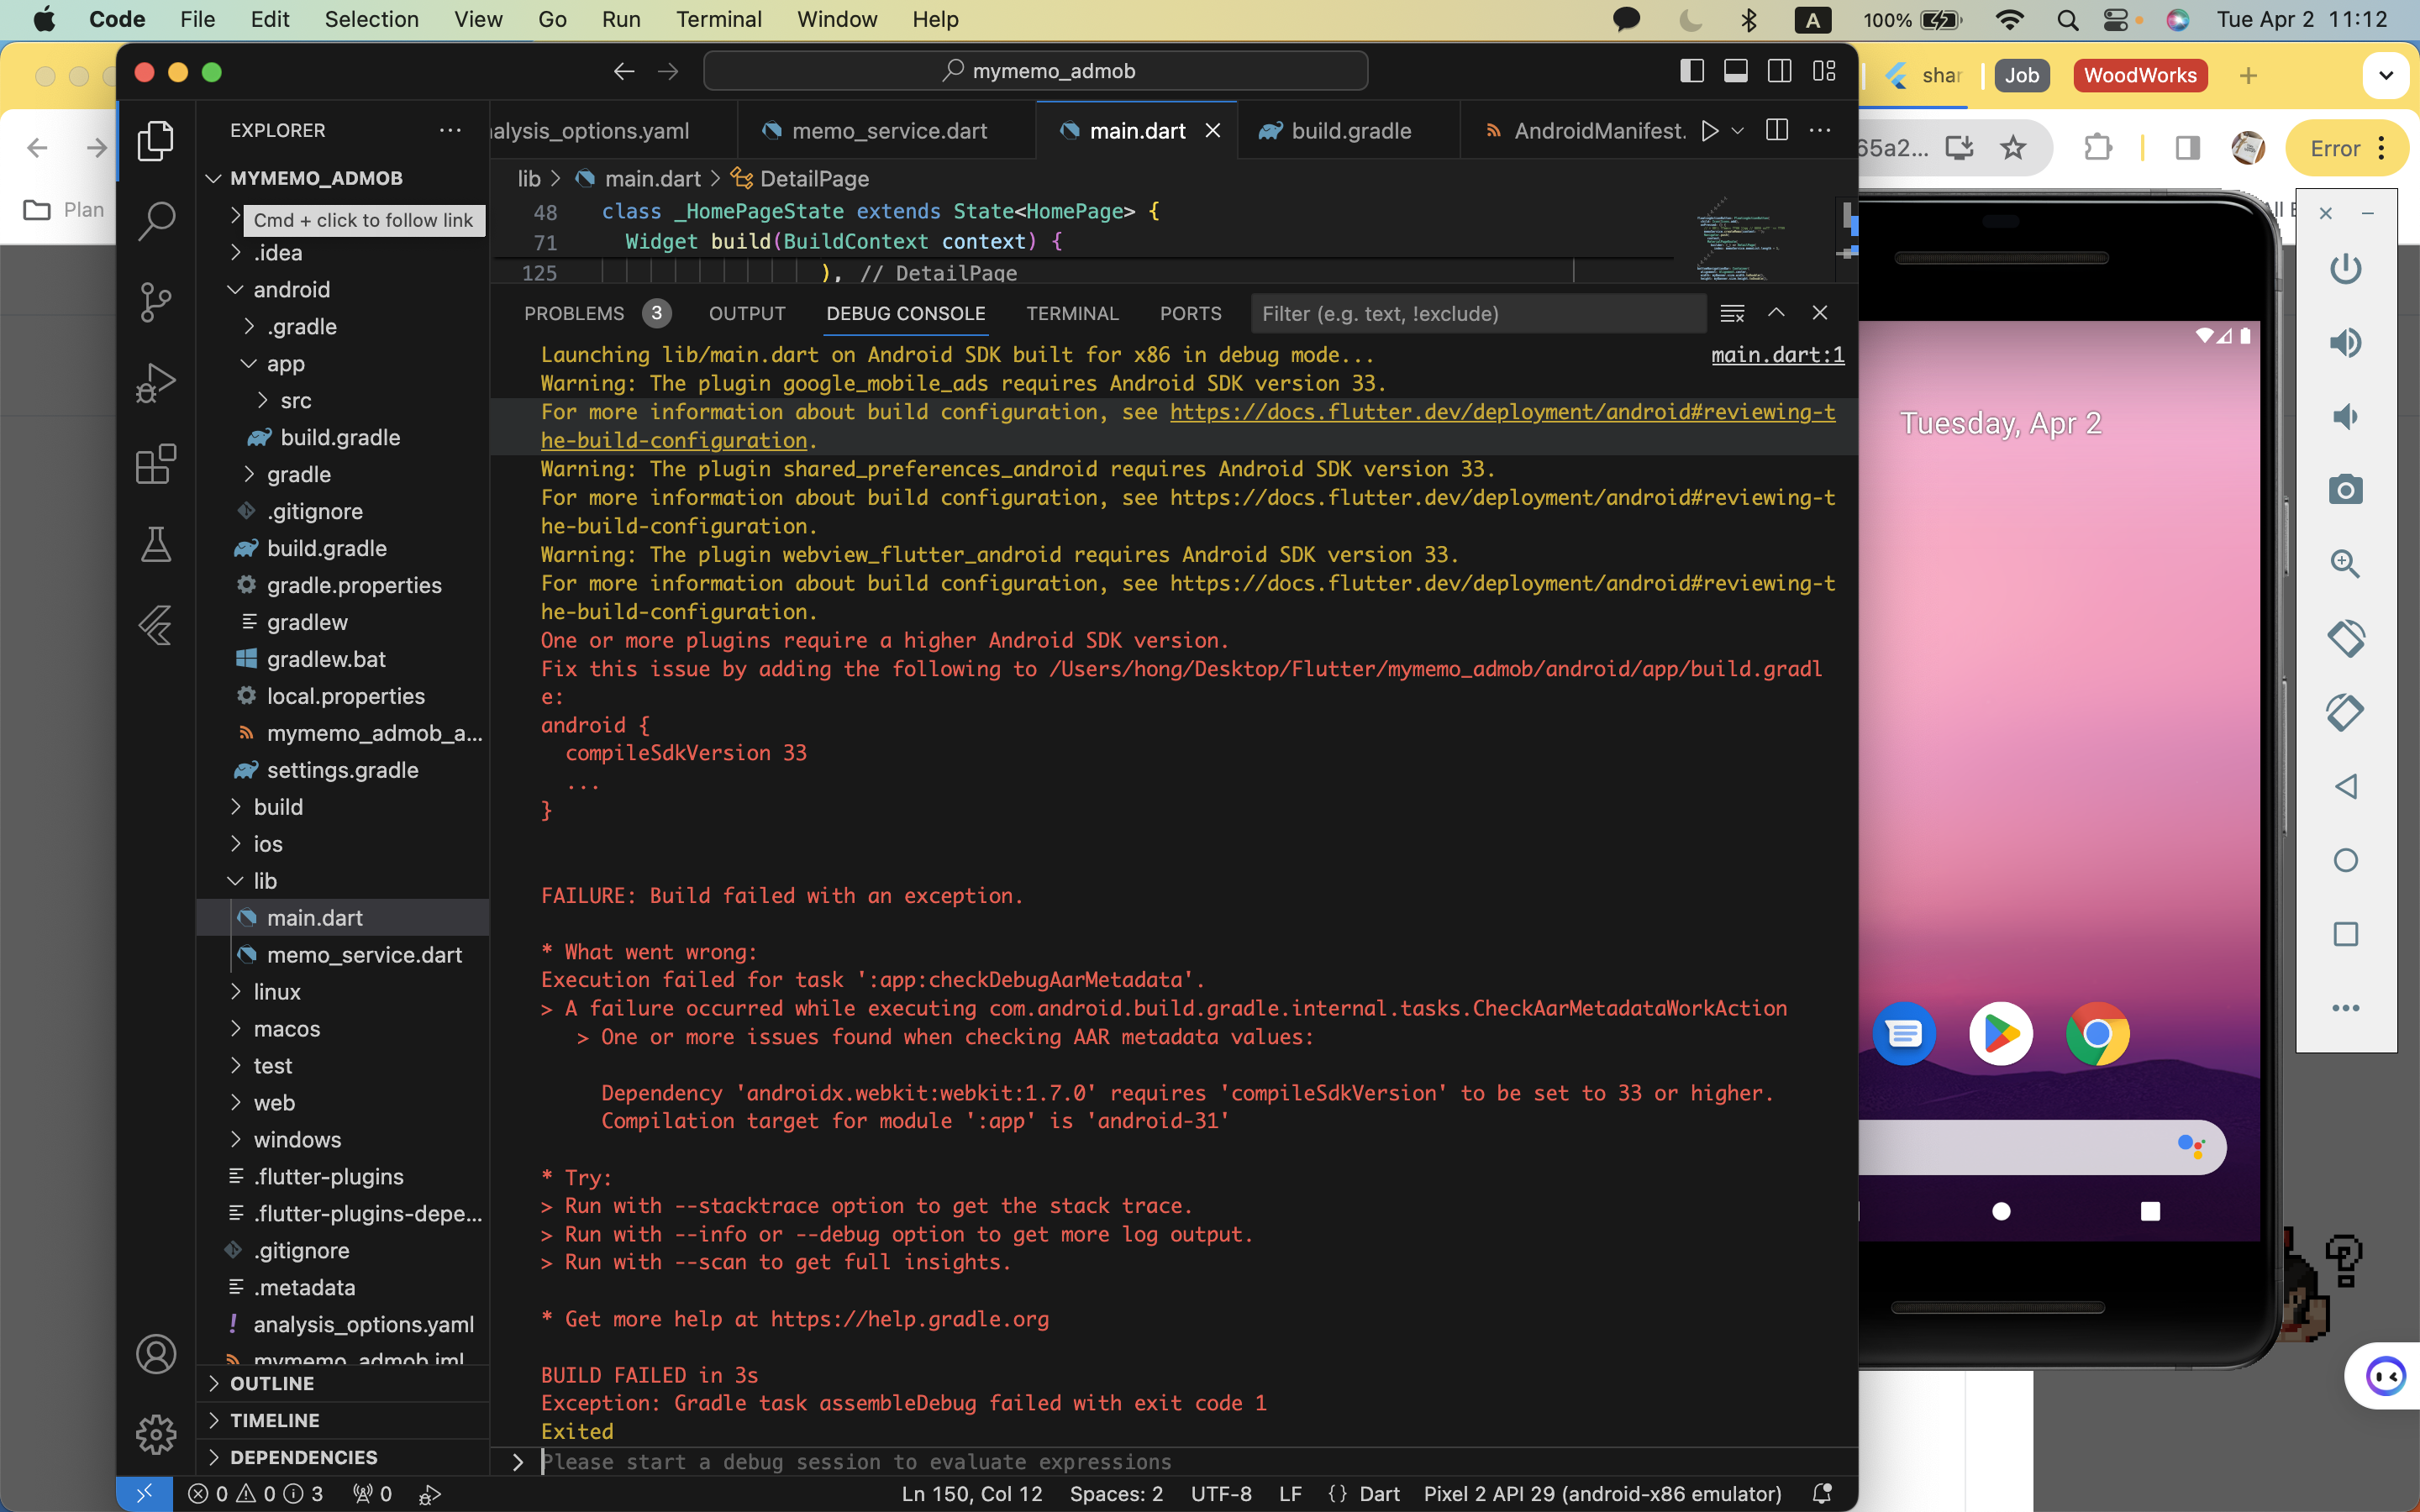Open the emulator extended controls ellipsis
Viewport: 2420px width, 1512px height.
[2345, 1008]
